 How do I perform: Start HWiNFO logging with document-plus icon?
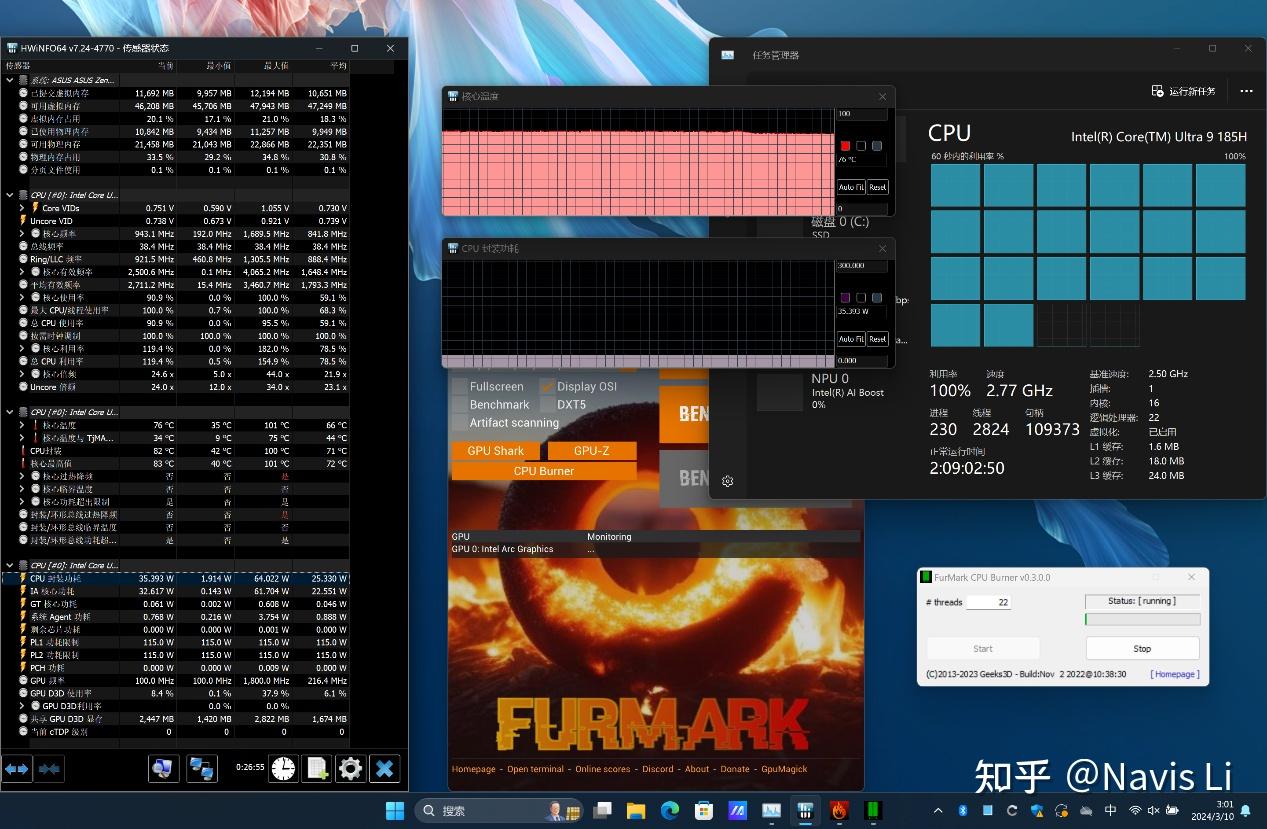click(317, 768)
